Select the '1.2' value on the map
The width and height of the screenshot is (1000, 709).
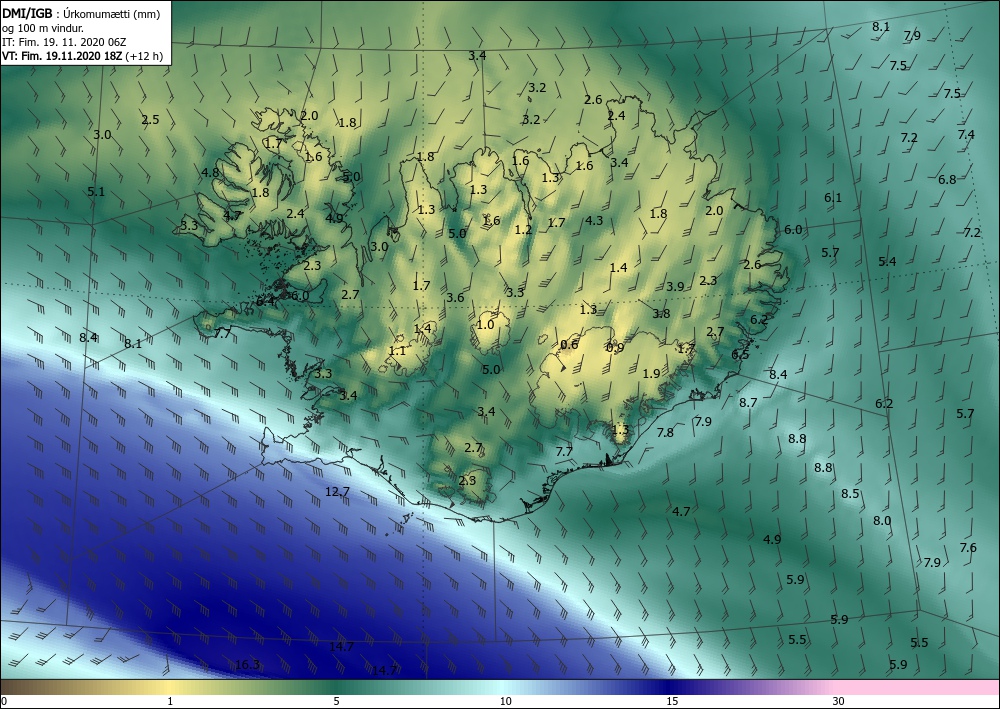pyautogui.click(x=524, y=229)
